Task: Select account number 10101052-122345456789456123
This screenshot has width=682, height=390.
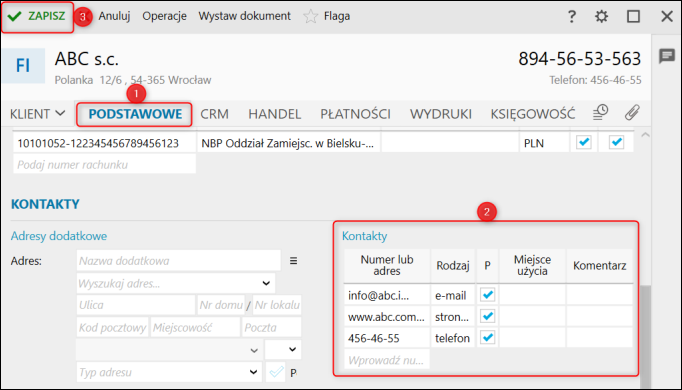Action: (104, 143)
